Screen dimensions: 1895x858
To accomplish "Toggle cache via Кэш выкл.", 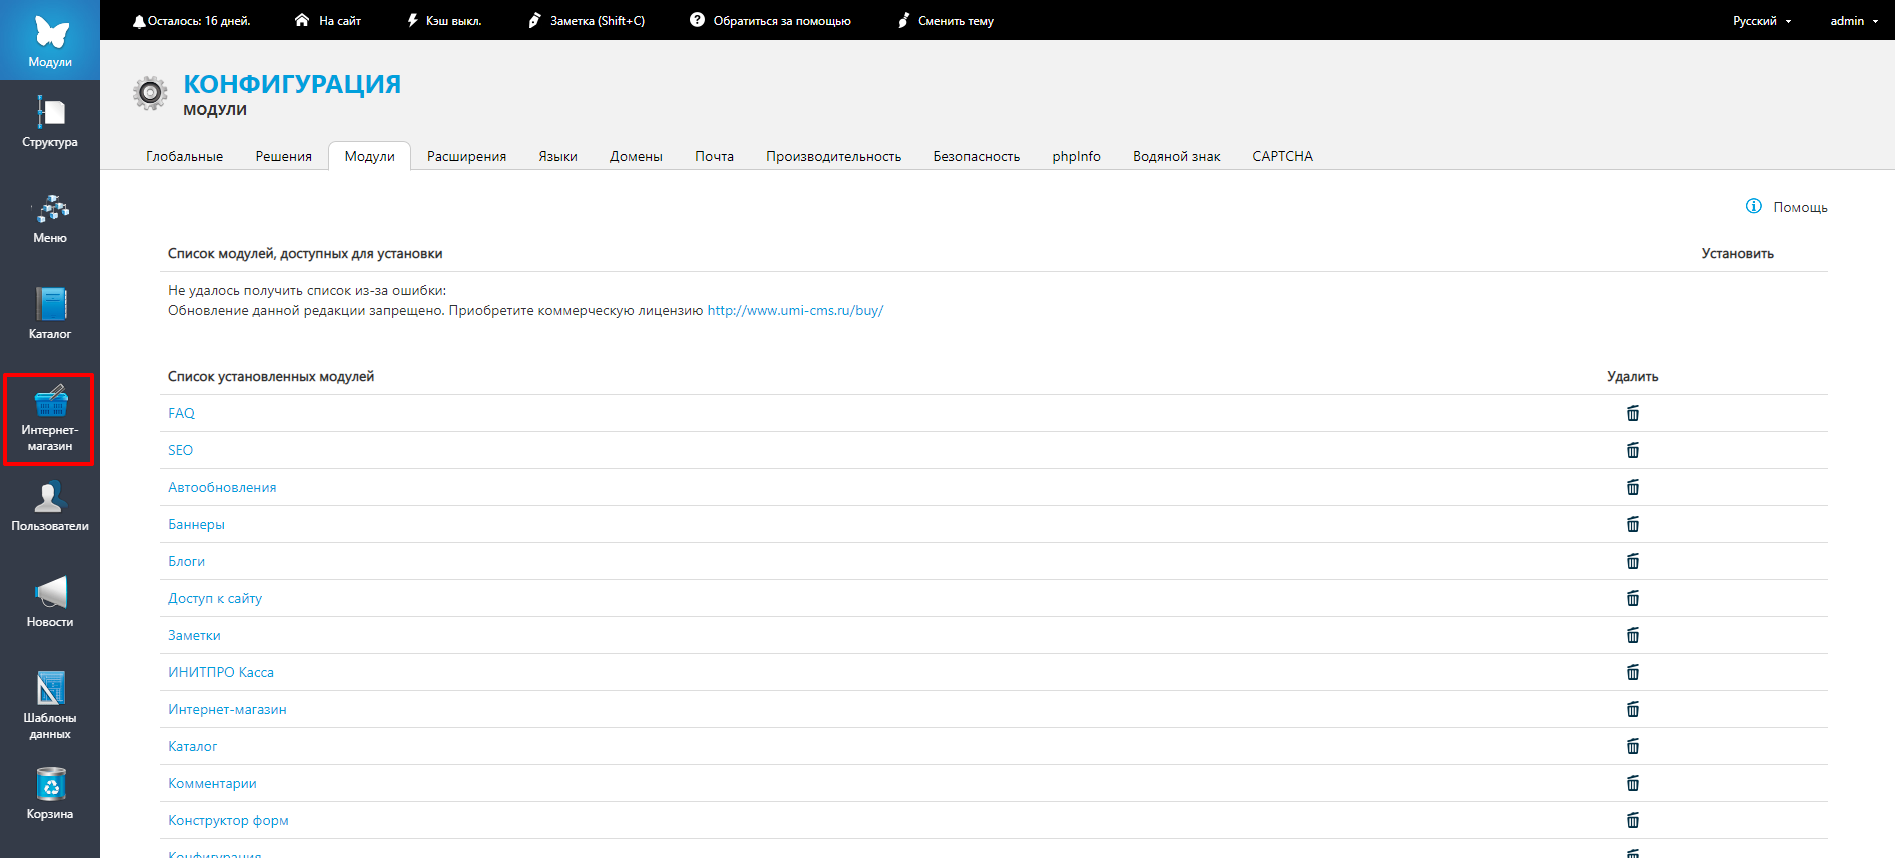I will [x=444, y=21].
